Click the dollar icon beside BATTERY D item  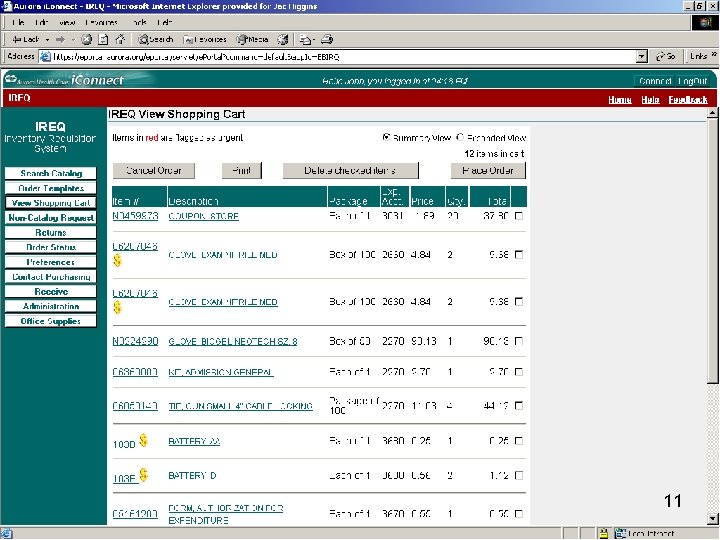click(143, 474)
